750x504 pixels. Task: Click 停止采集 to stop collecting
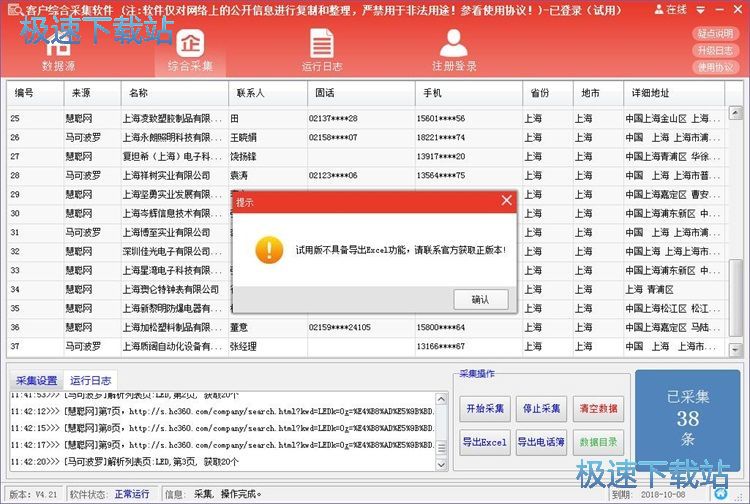[541, 408]
